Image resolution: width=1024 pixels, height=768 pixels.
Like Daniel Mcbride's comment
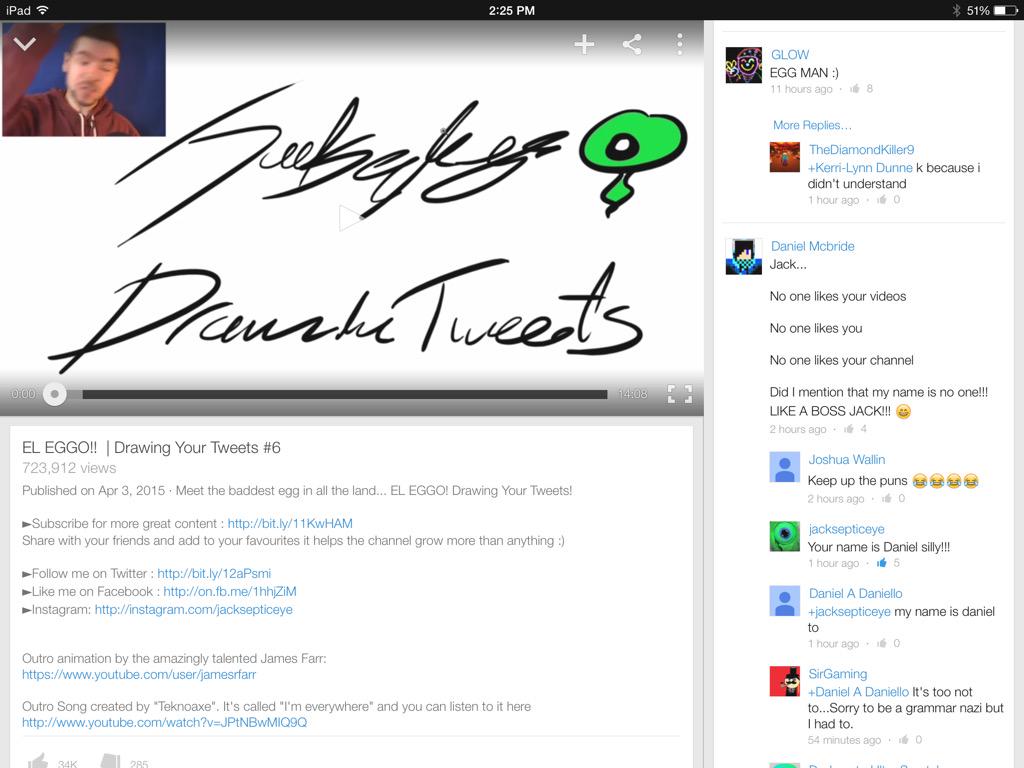(848, 429)
